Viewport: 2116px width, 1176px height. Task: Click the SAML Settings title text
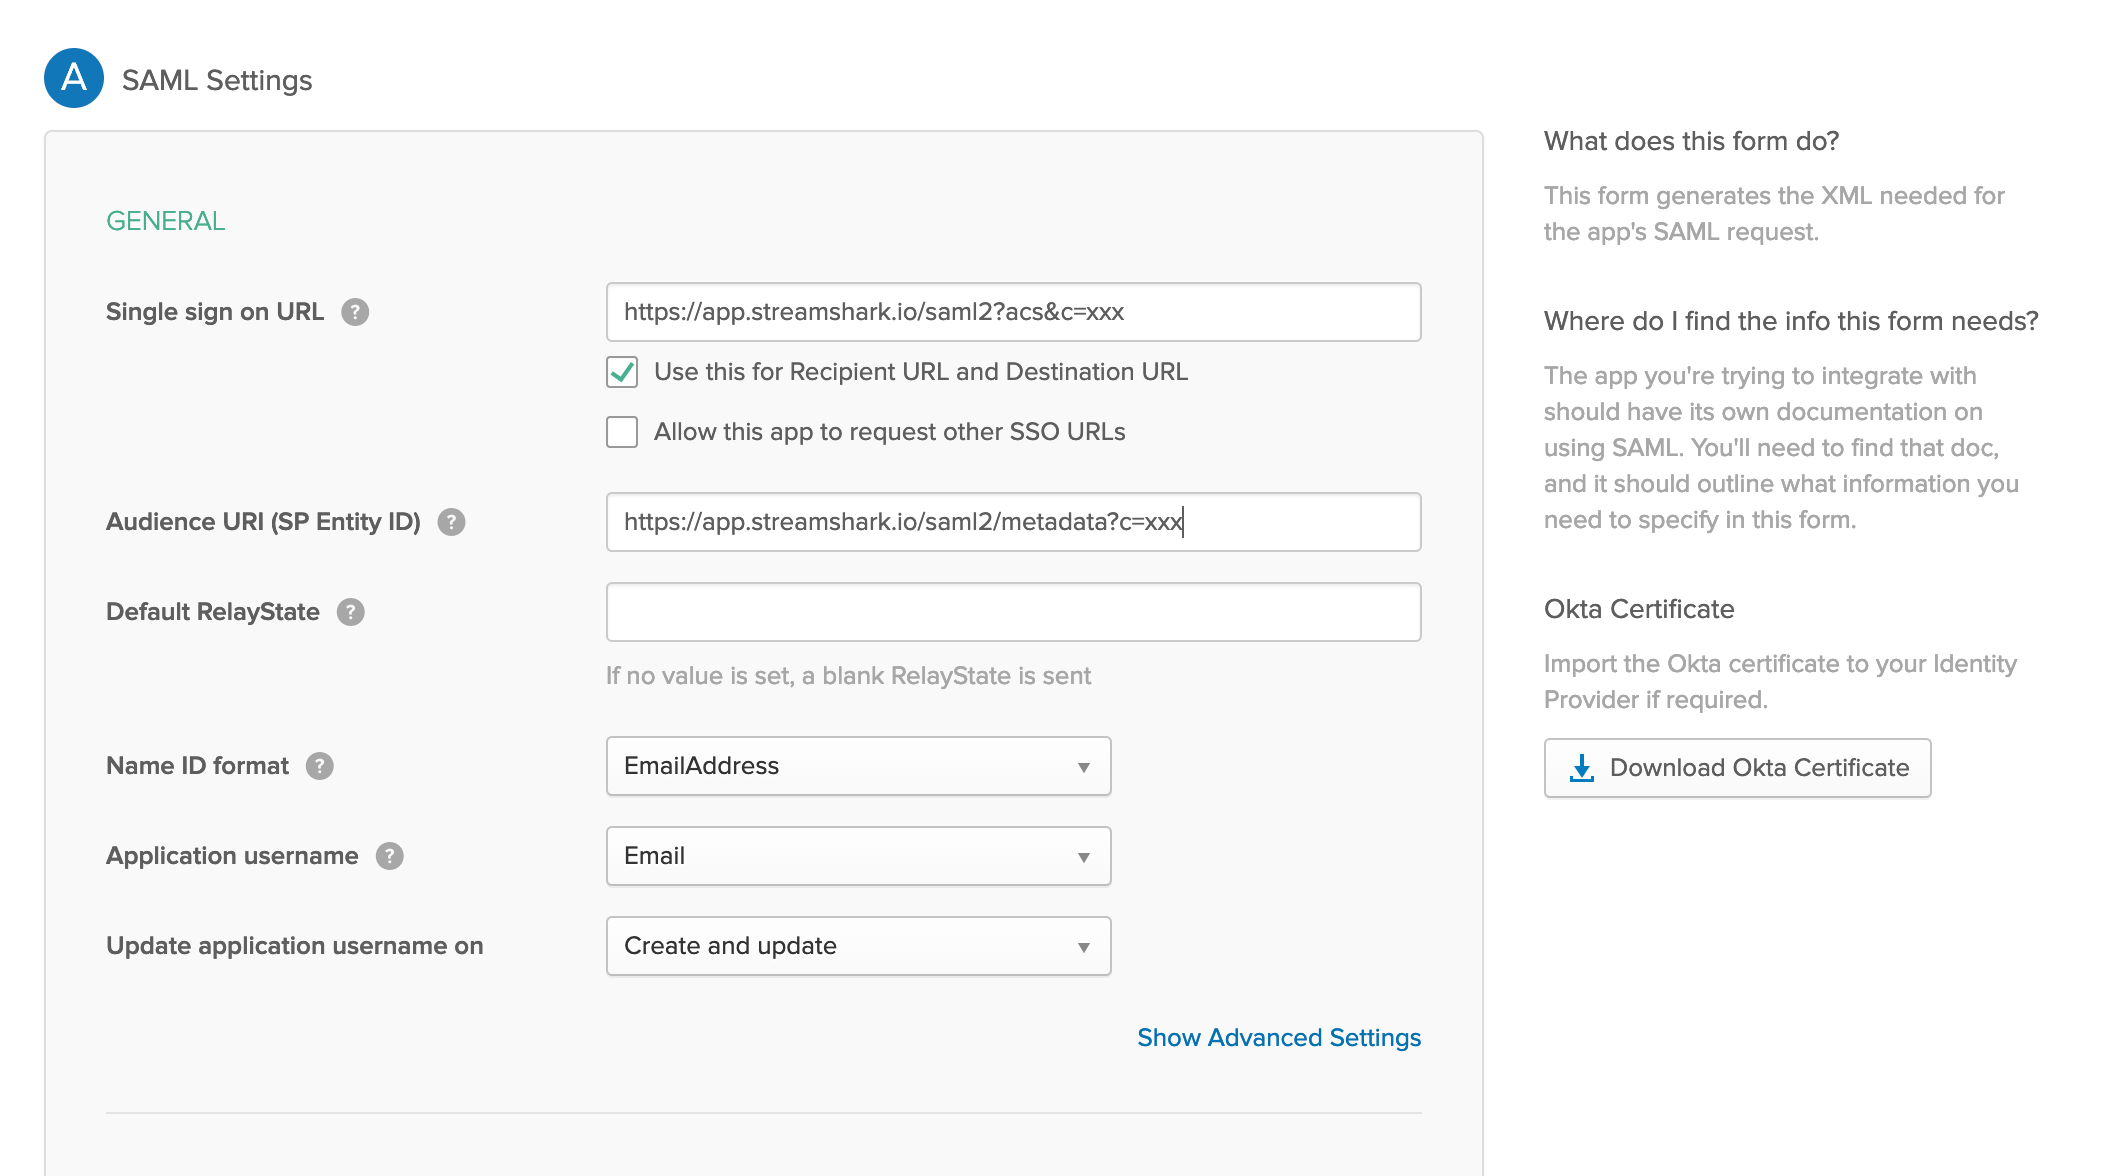coord(217,80)
